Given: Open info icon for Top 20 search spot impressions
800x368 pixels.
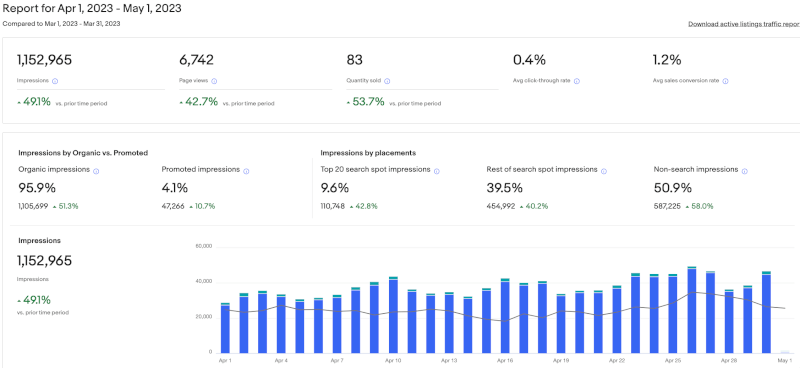Looking at the screenshot, I should point(437,171).
